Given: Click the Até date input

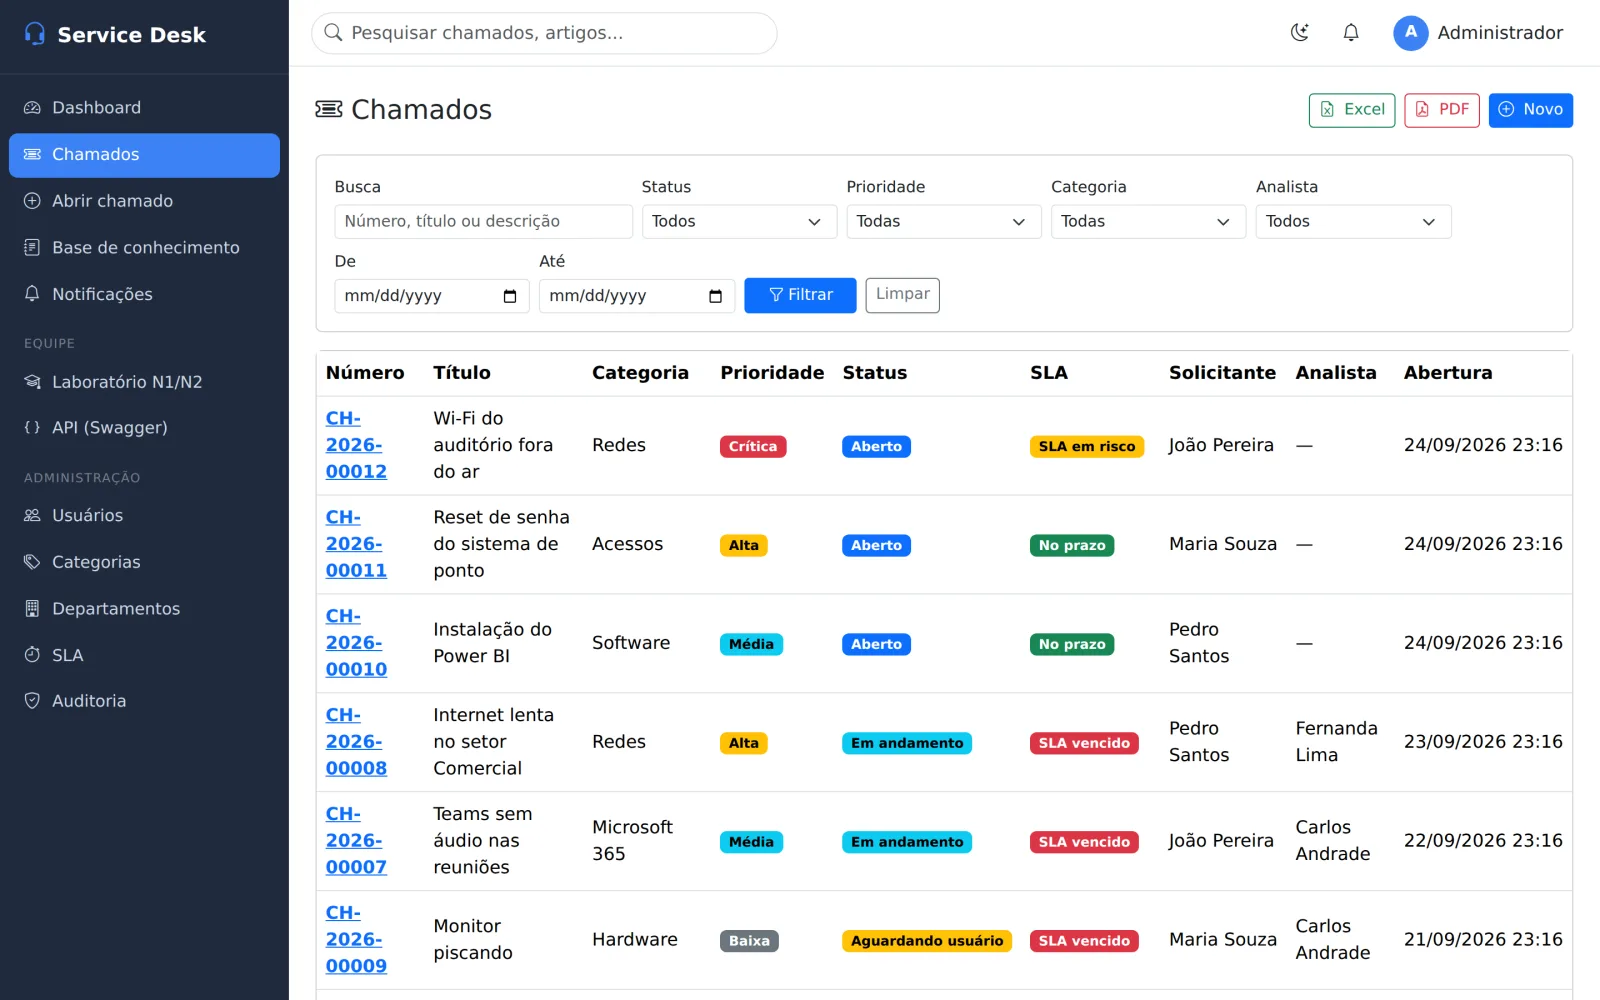Looking at the screenshot, I should pyautogui.click(x=637, y=296).
